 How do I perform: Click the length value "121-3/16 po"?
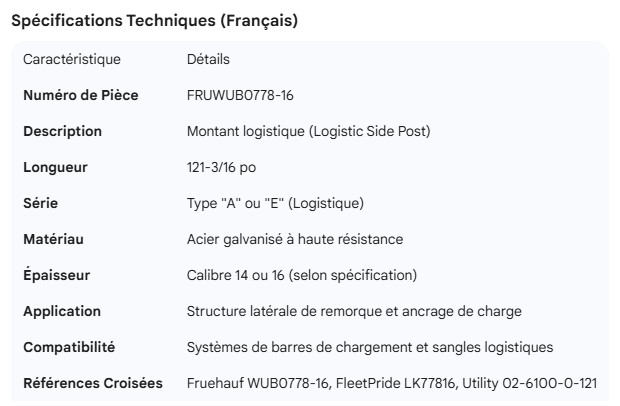223,167
